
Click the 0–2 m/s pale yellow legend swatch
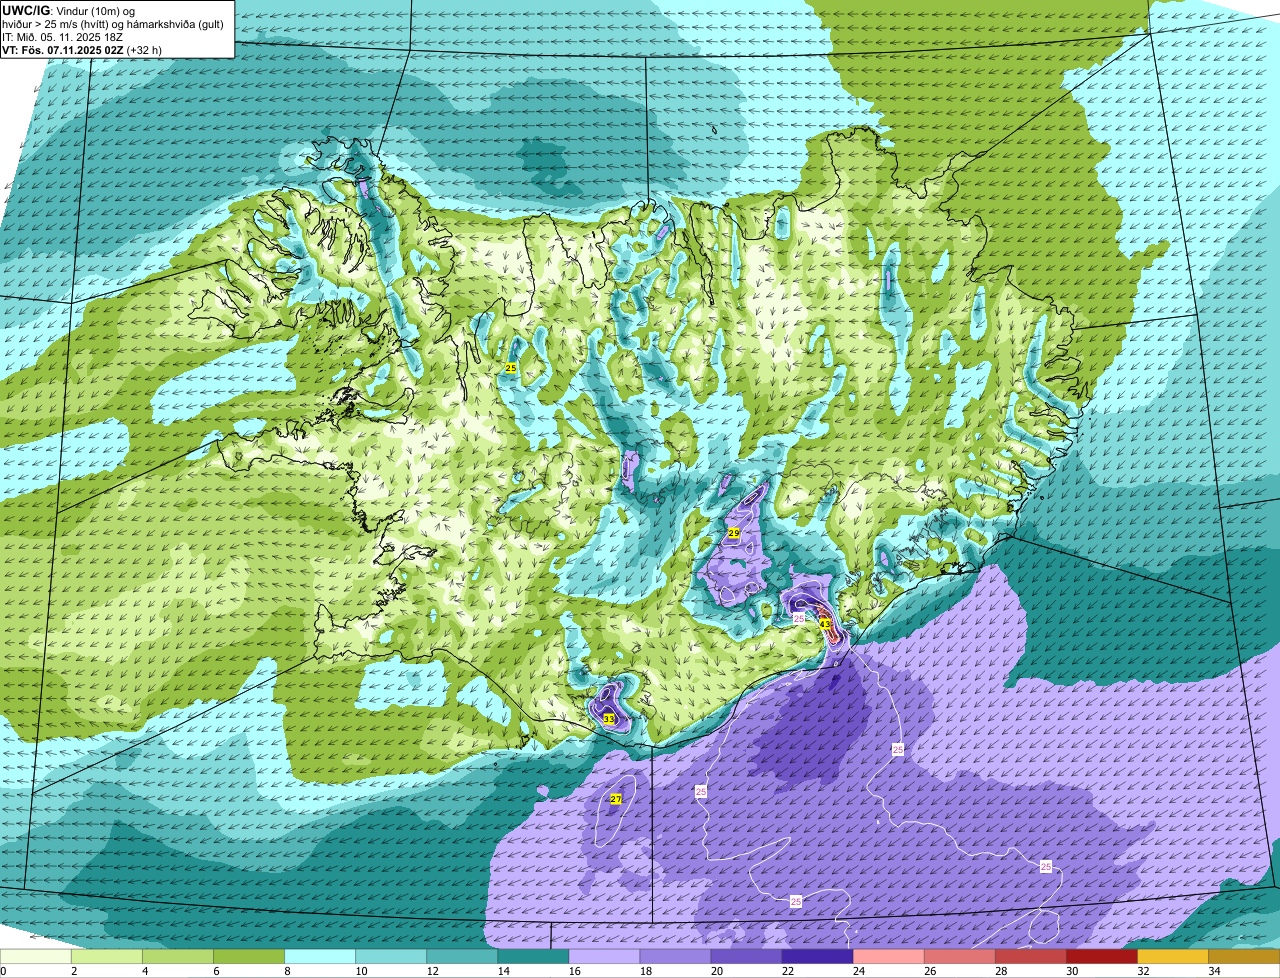[36, 957]
